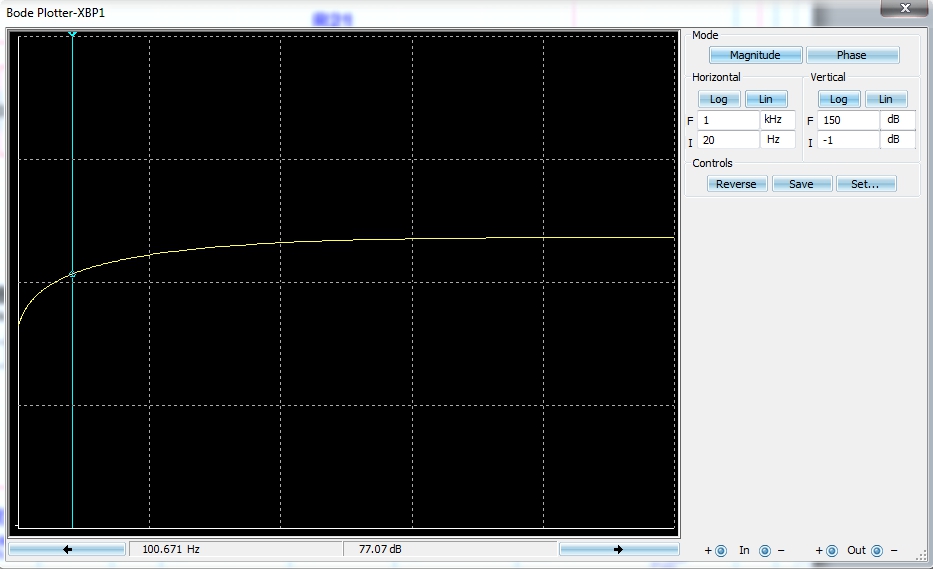Set the horizontal axis to Lin scale

coord(766,99)
